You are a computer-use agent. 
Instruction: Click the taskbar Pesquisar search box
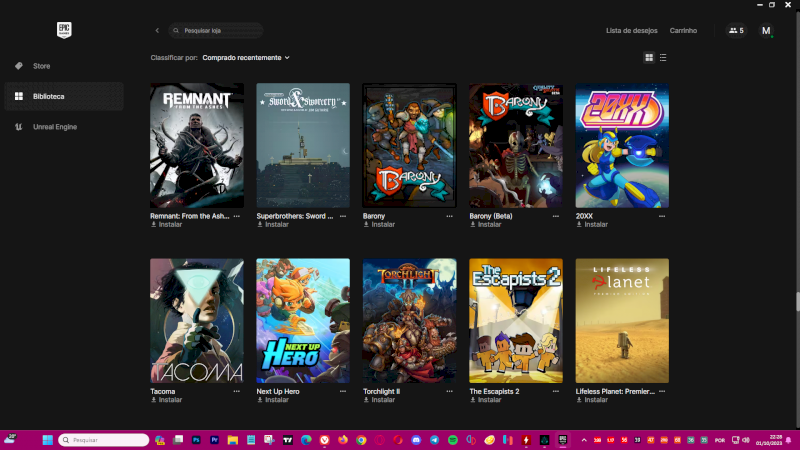(x=104, y=440)
